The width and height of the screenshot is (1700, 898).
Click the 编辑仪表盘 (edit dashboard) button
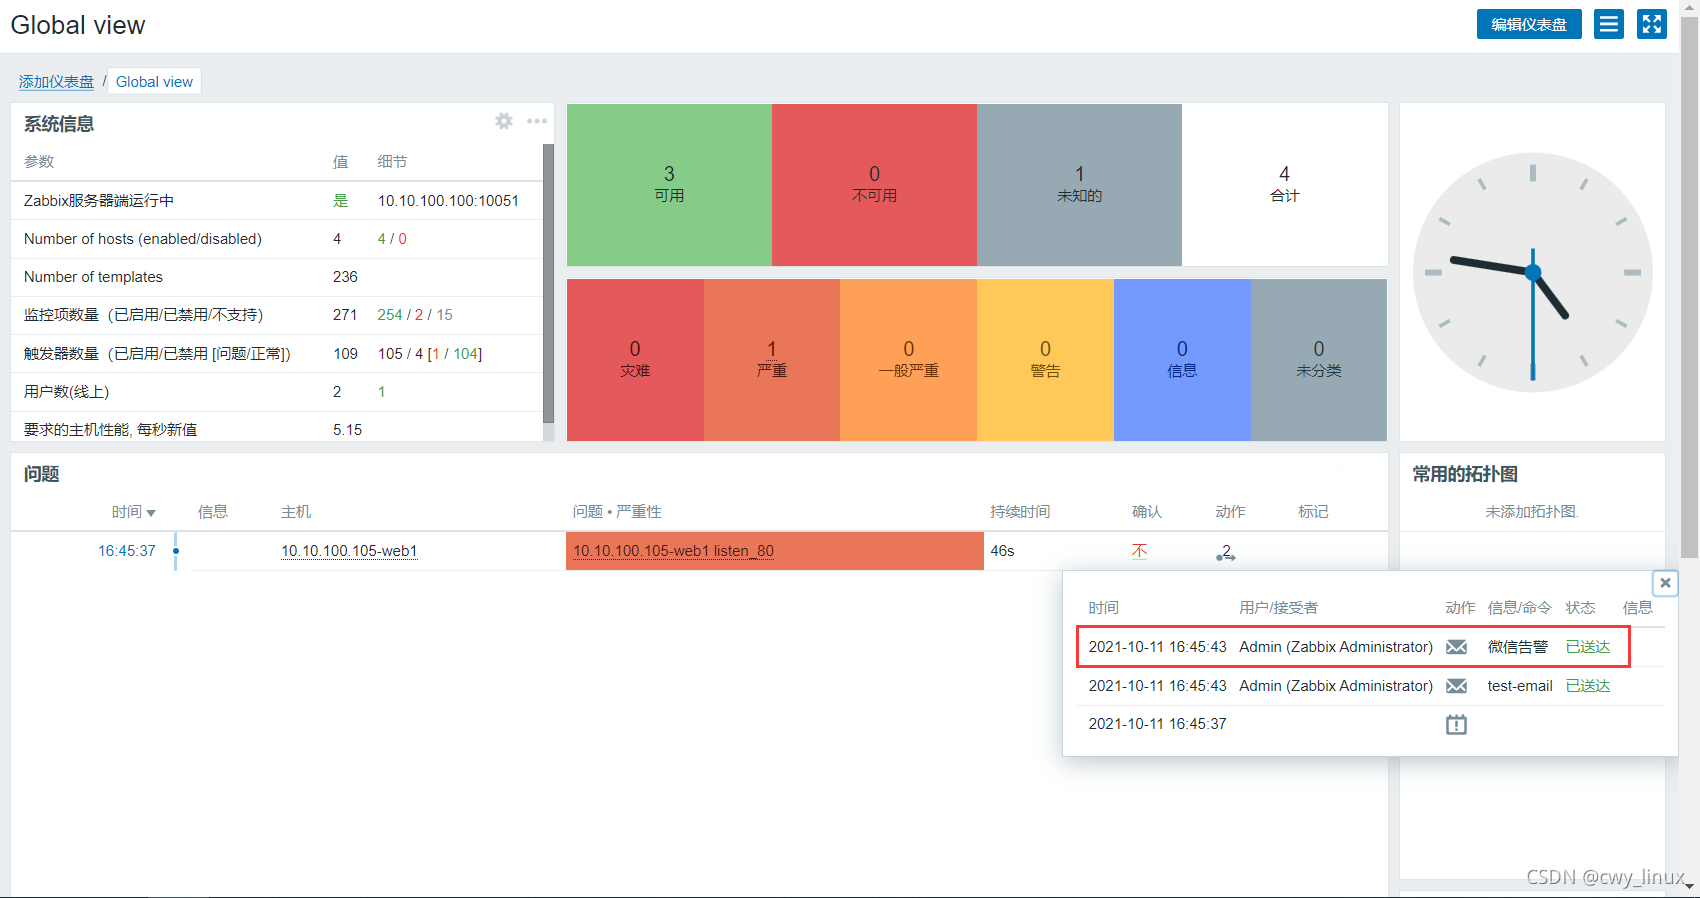pos(1528,24)
